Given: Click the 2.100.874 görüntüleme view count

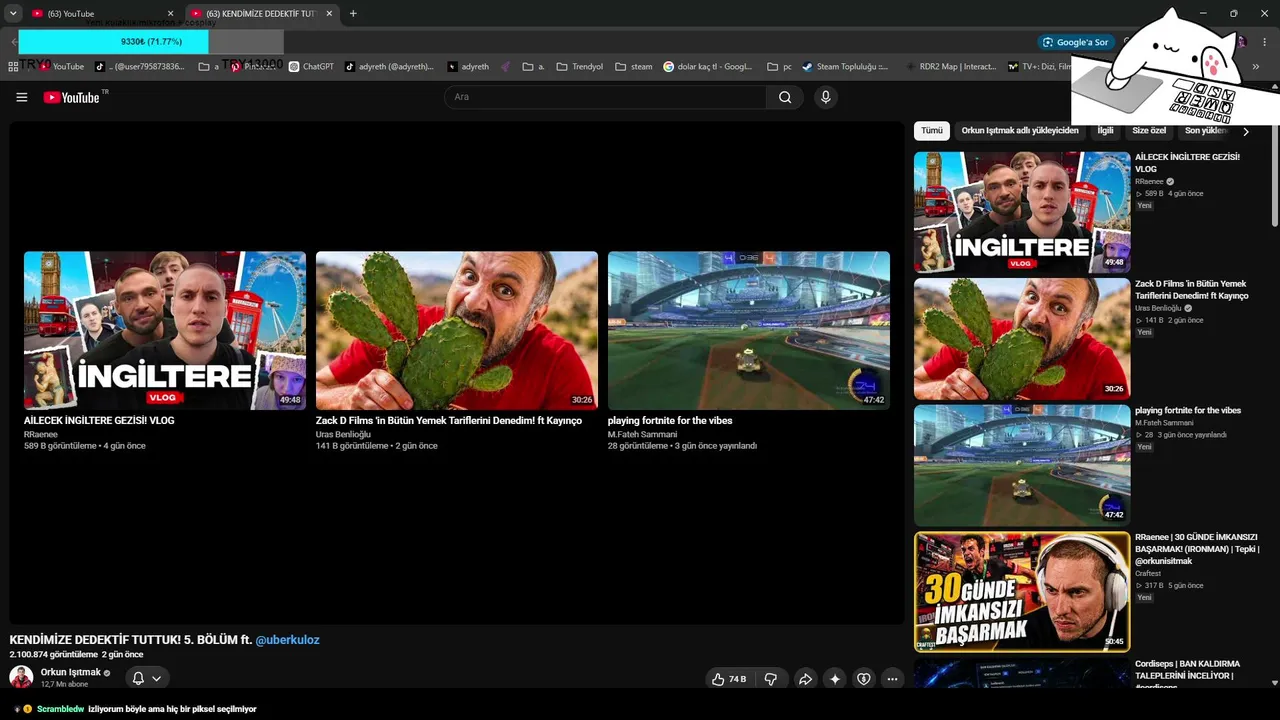Looking at the screenshot, I should click(54, 655).
